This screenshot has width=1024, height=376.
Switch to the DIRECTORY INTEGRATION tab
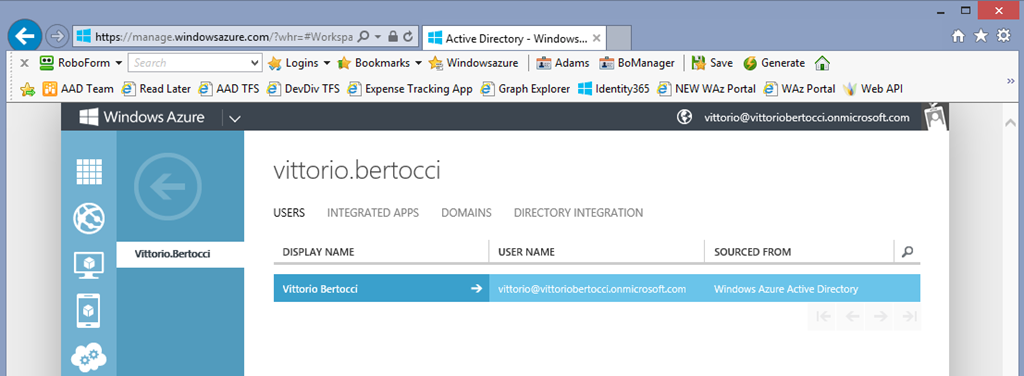(x=579, y=213)
